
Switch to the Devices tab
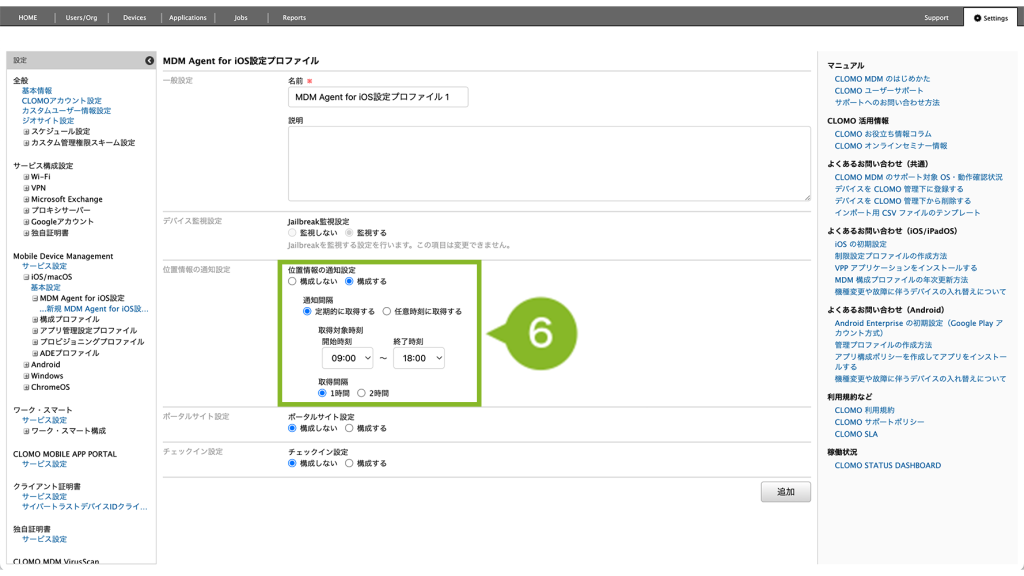coord(134,18)
